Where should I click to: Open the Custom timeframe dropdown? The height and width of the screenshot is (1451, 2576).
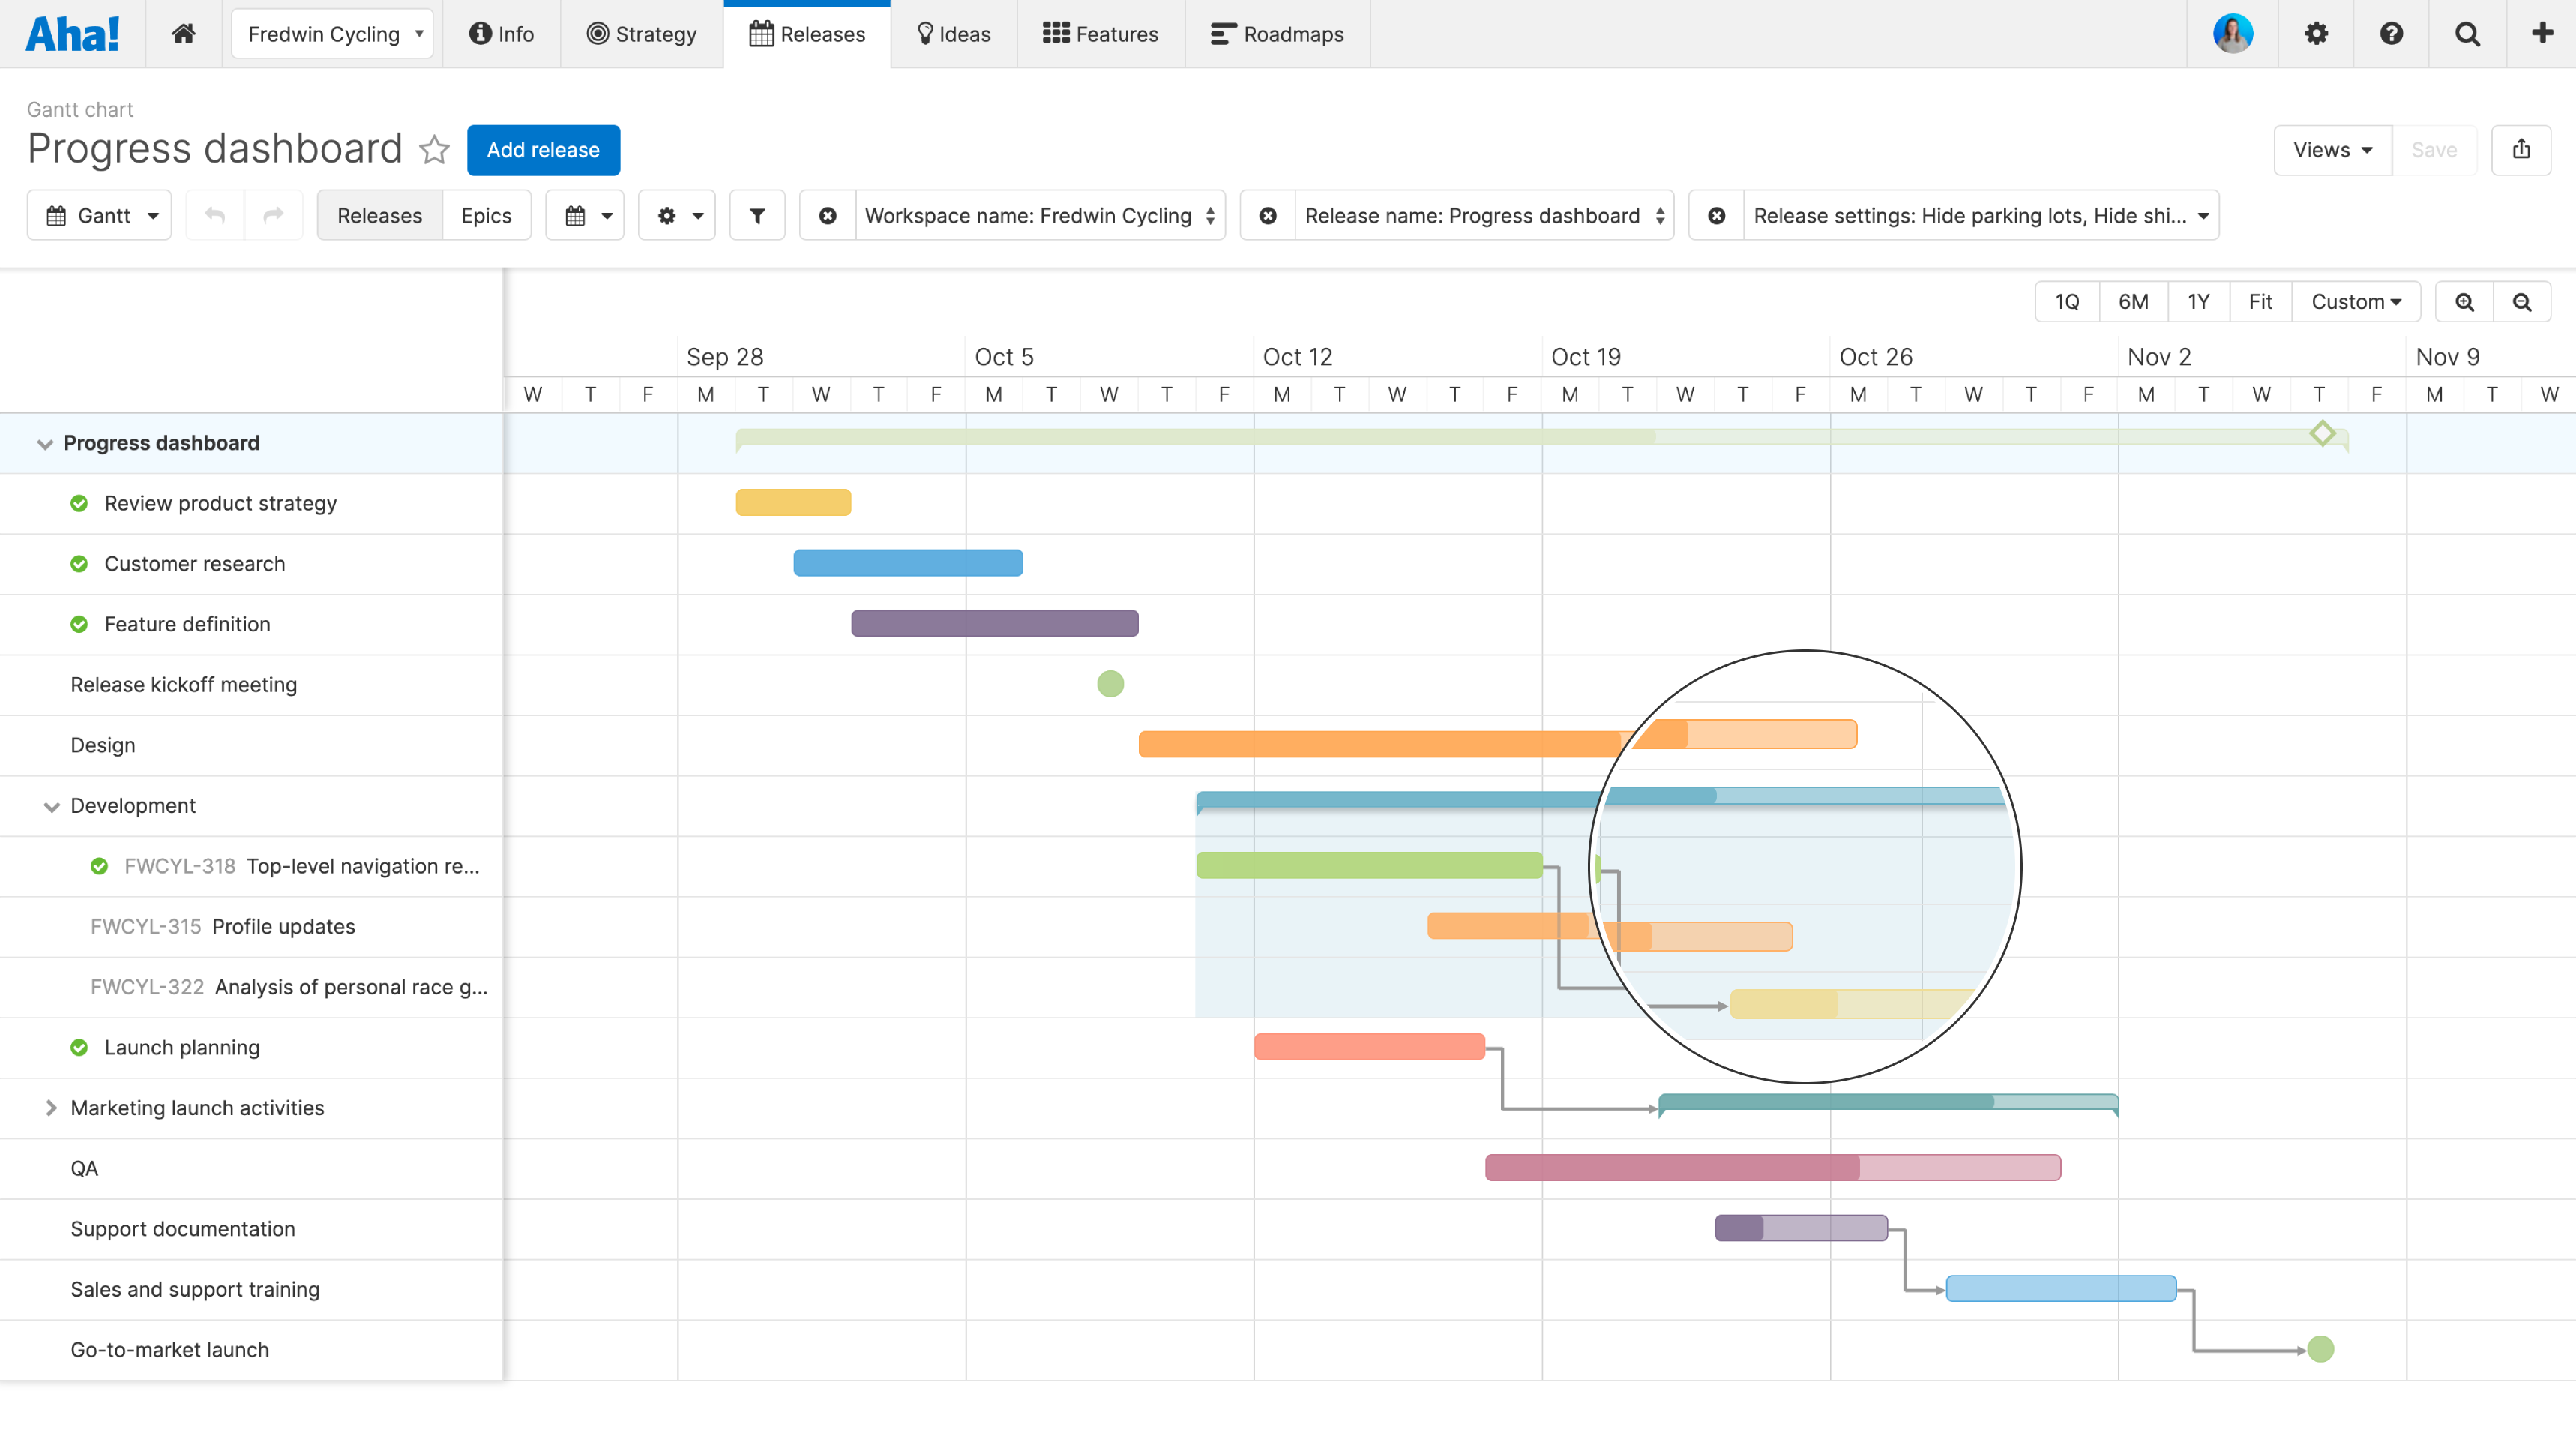click(2356, 301)
